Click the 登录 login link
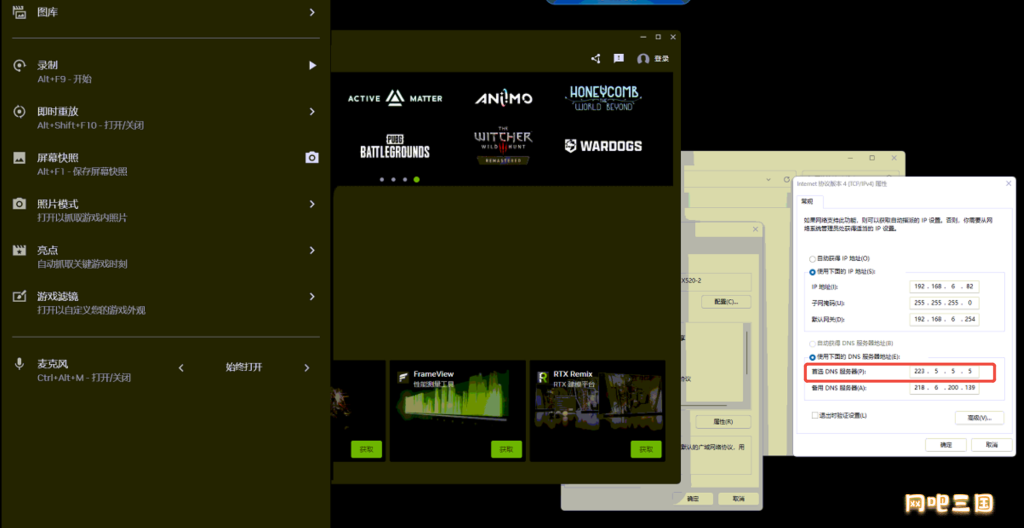The width and height of the screenshot is (1024, 528). coord(662,59)
